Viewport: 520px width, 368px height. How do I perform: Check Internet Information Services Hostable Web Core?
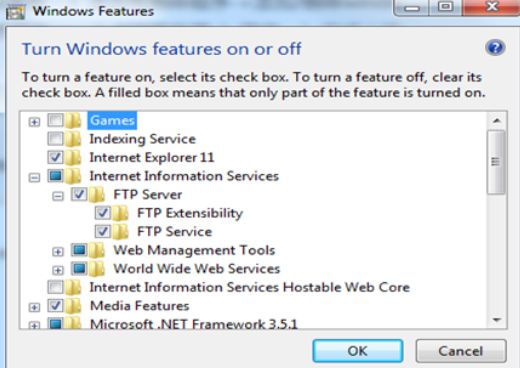click(x=55, y=287)
